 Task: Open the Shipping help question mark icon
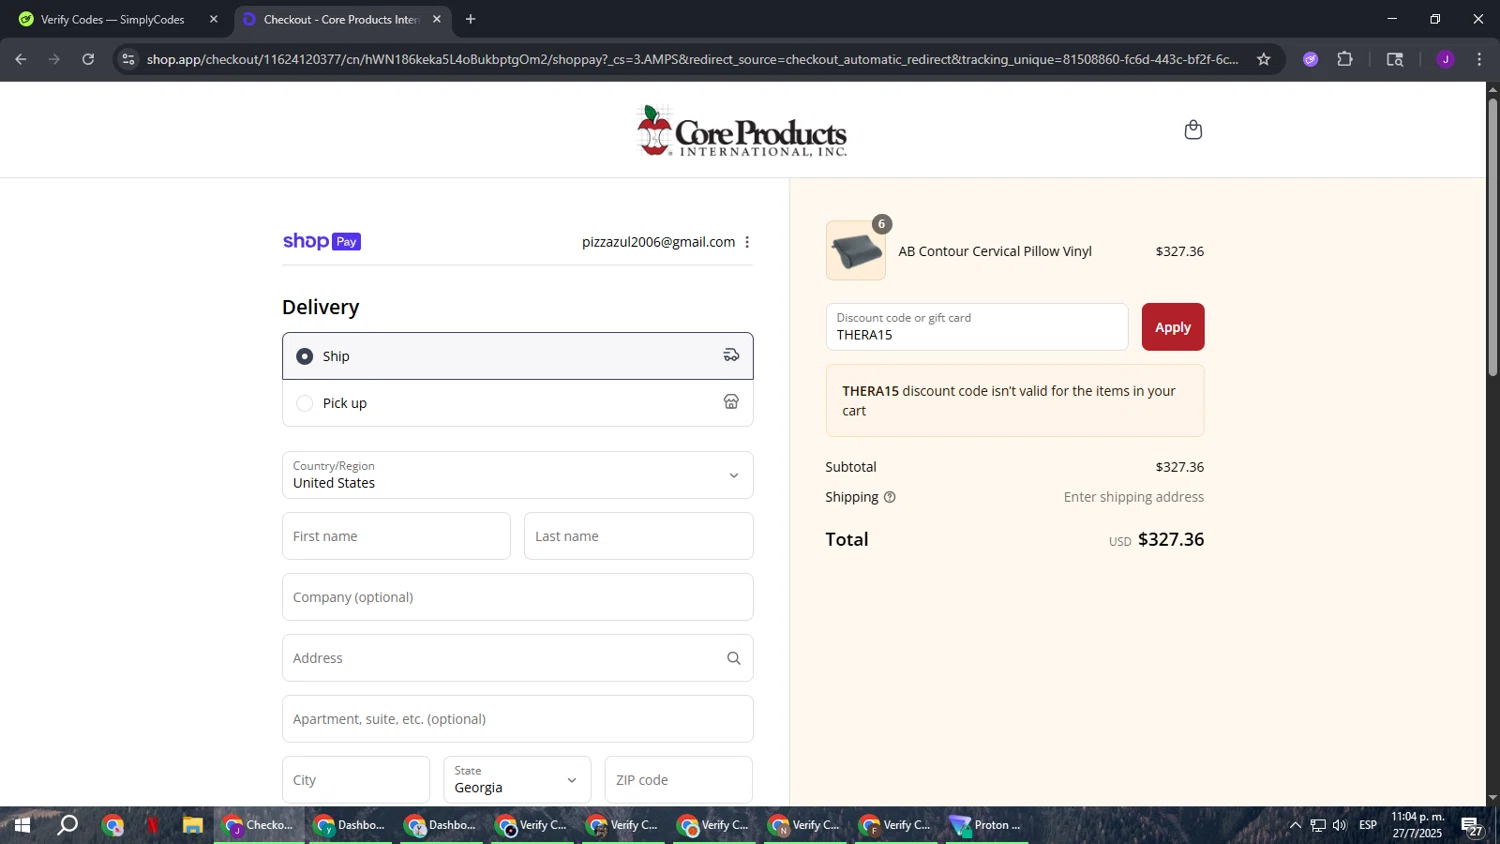[x=889, y=497]
